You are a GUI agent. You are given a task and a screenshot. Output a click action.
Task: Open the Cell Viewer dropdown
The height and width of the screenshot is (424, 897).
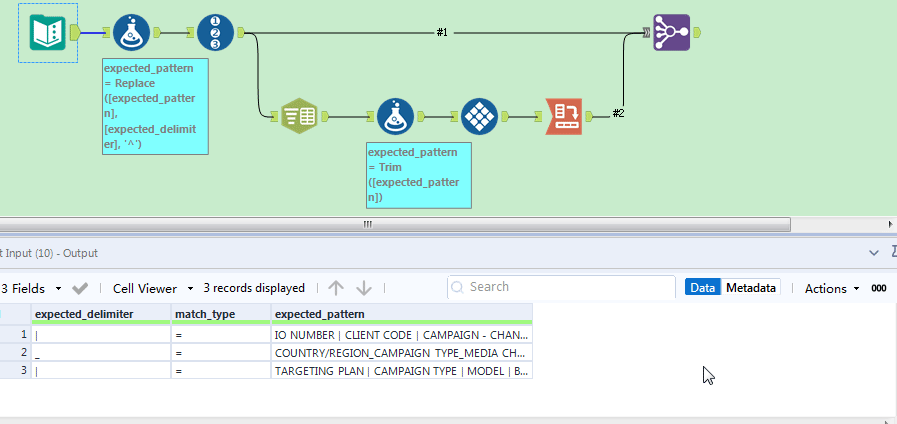point(153,288)
